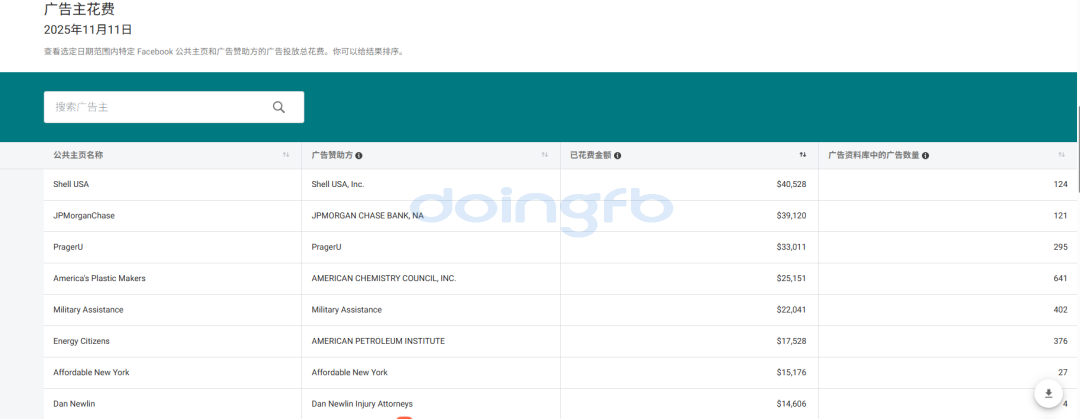
Task: Click the search magnifier icon
Action: [x=279, y=107]
